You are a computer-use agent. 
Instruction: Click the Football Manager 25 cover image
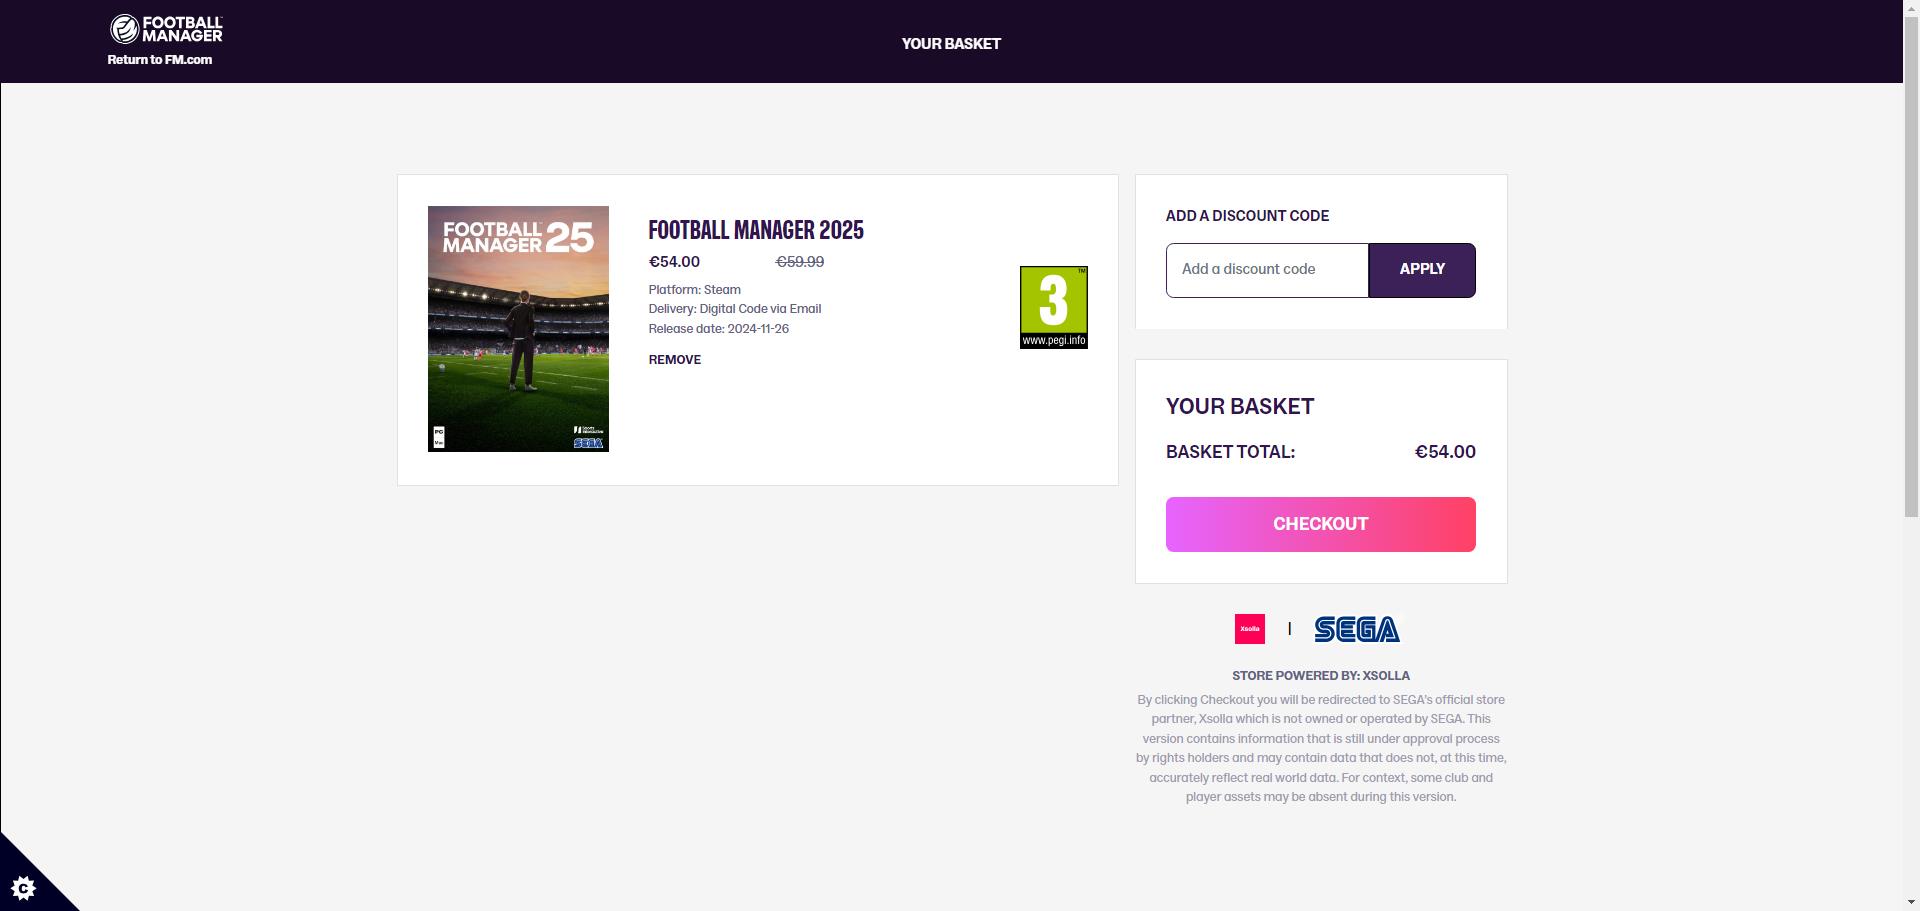click(518, 329)
